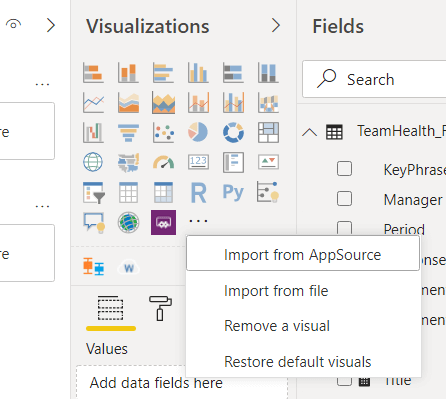Check the KeyPhrase field checkbox

pyautogui.click(x=344, y=169)
